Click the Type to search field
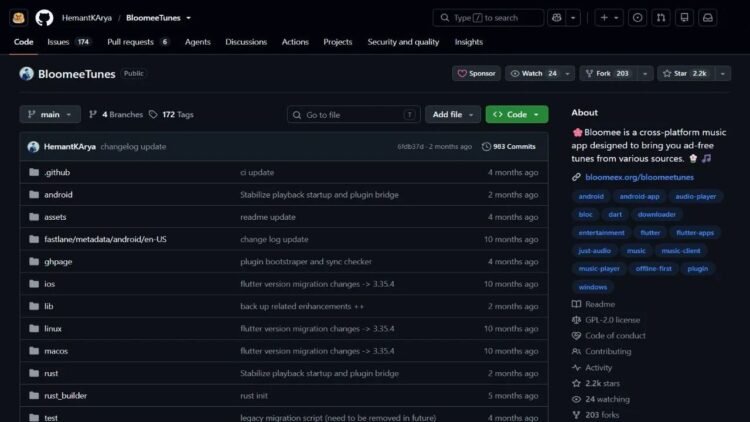 pyautogui.click(x=488, y=18)
